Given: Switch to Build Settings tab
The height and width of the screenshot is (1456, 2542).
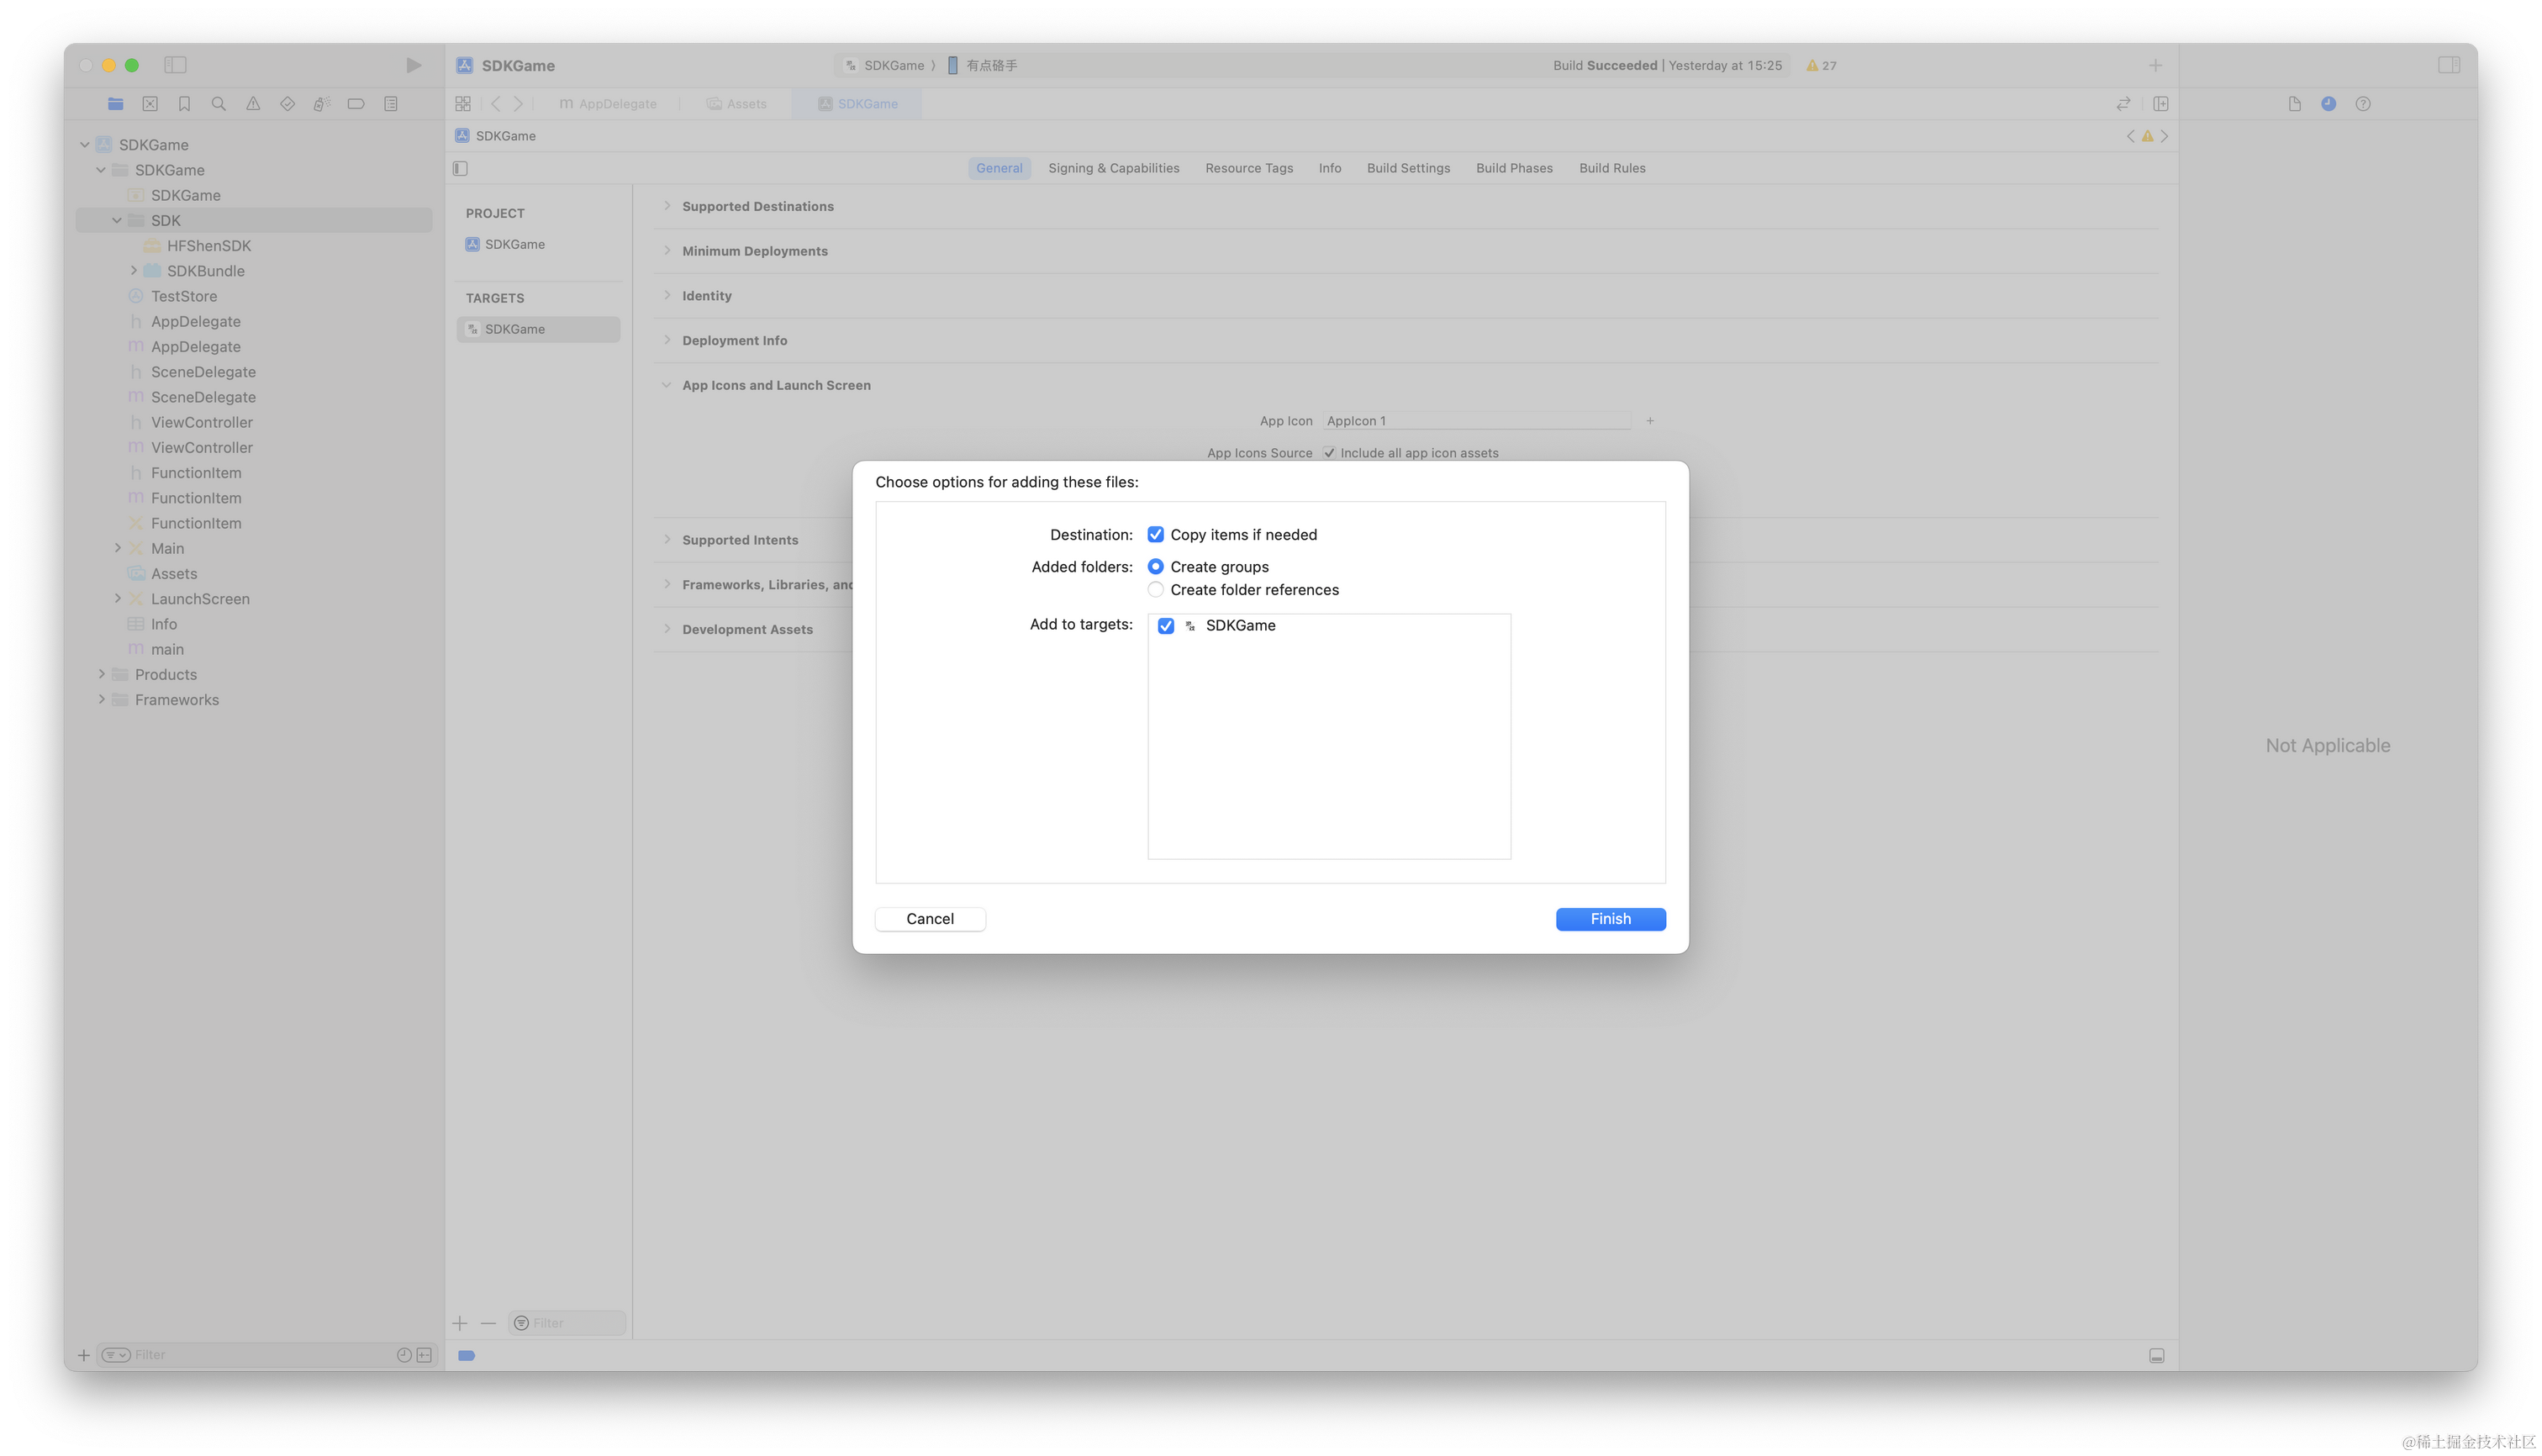Looking at the screenshot, I should pyautogui.click(x=1408, y=168).
